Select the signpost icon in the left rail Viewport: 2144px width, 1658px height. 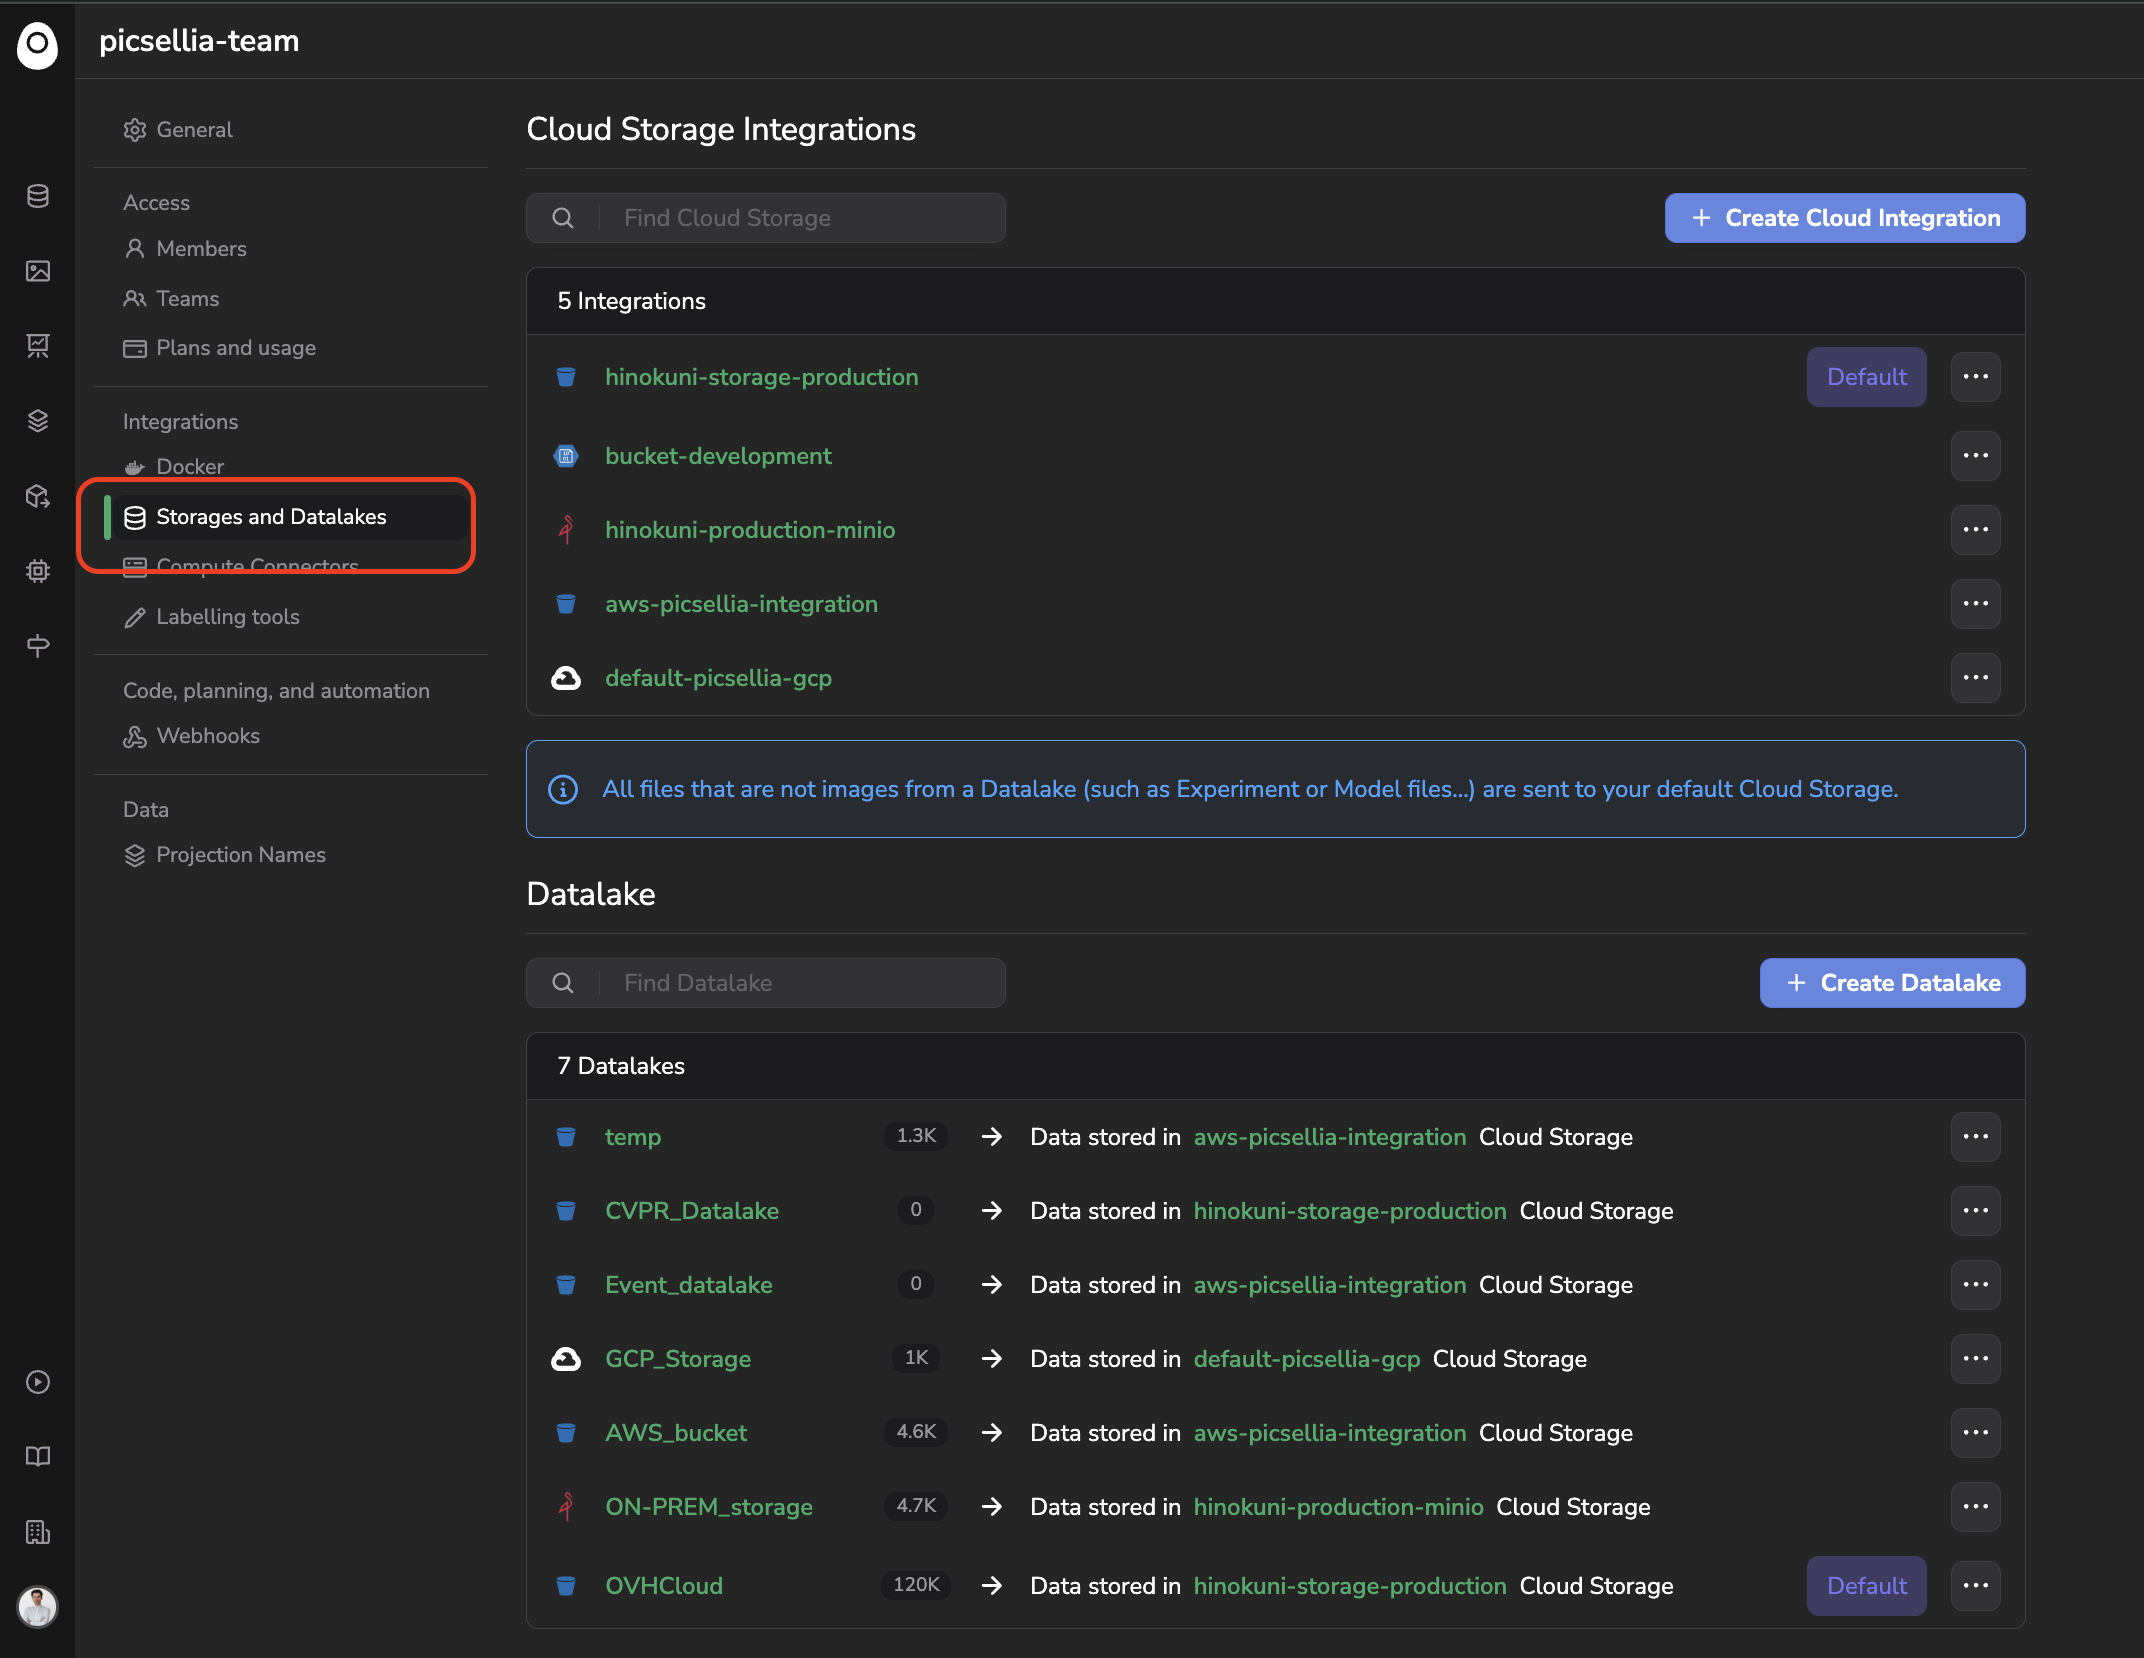(x=38, y=646)
